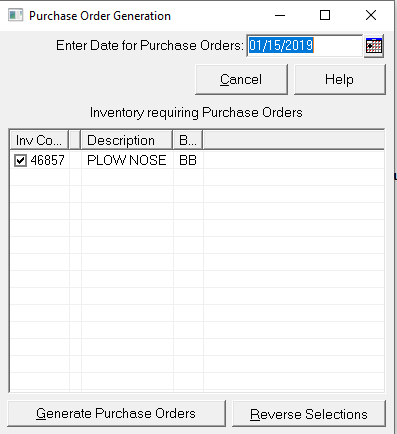The height and width of the screenshot is (434, 397).
Task: Click into the purchase order date field
Action: 304,45
